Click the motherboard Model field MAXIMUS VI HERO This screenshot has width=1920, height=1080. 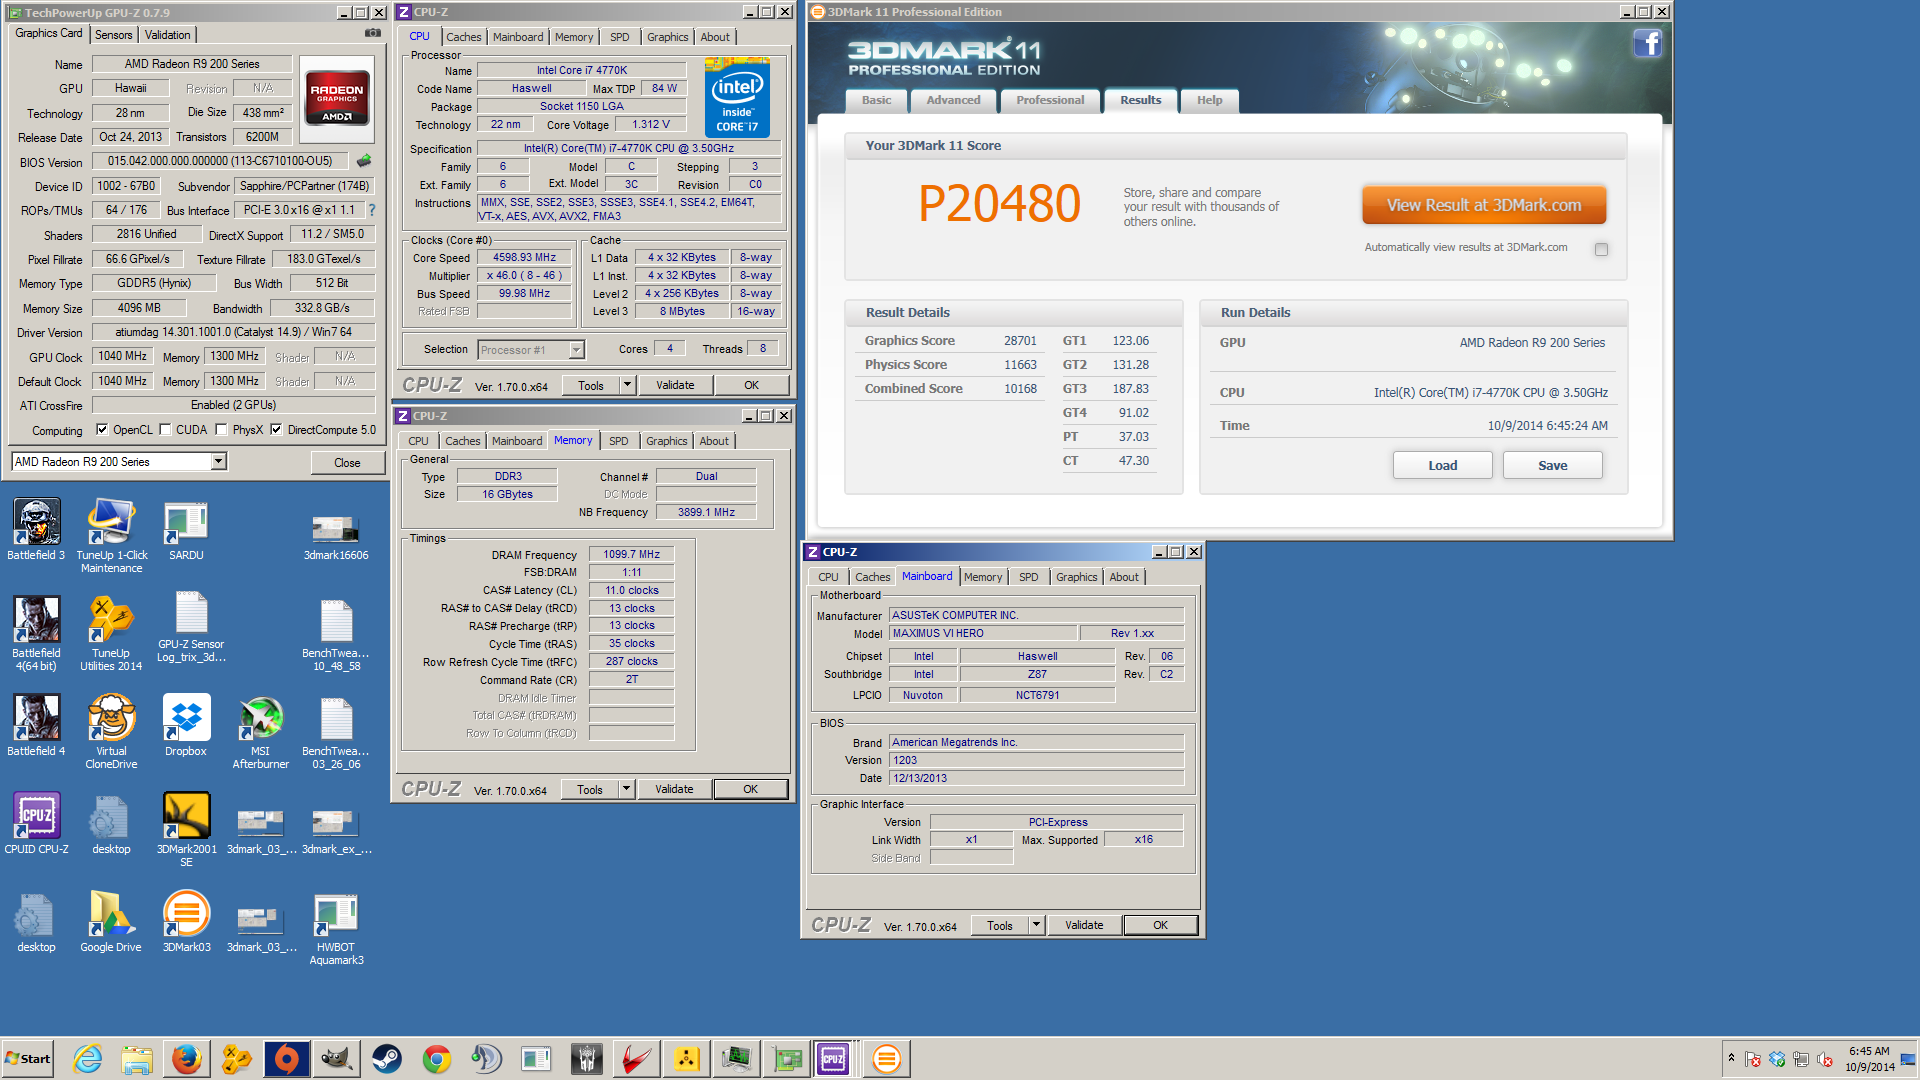983,633
